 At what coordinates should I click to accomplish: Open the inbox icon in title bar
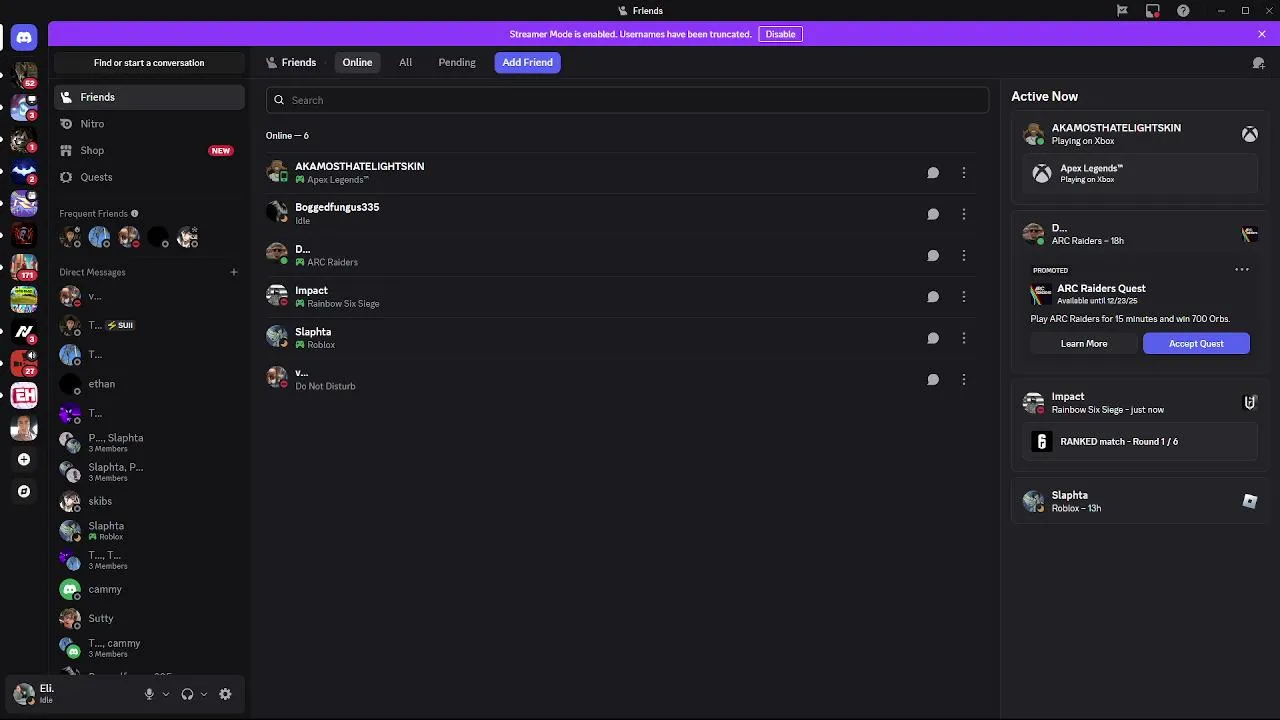click(1153, 11)
